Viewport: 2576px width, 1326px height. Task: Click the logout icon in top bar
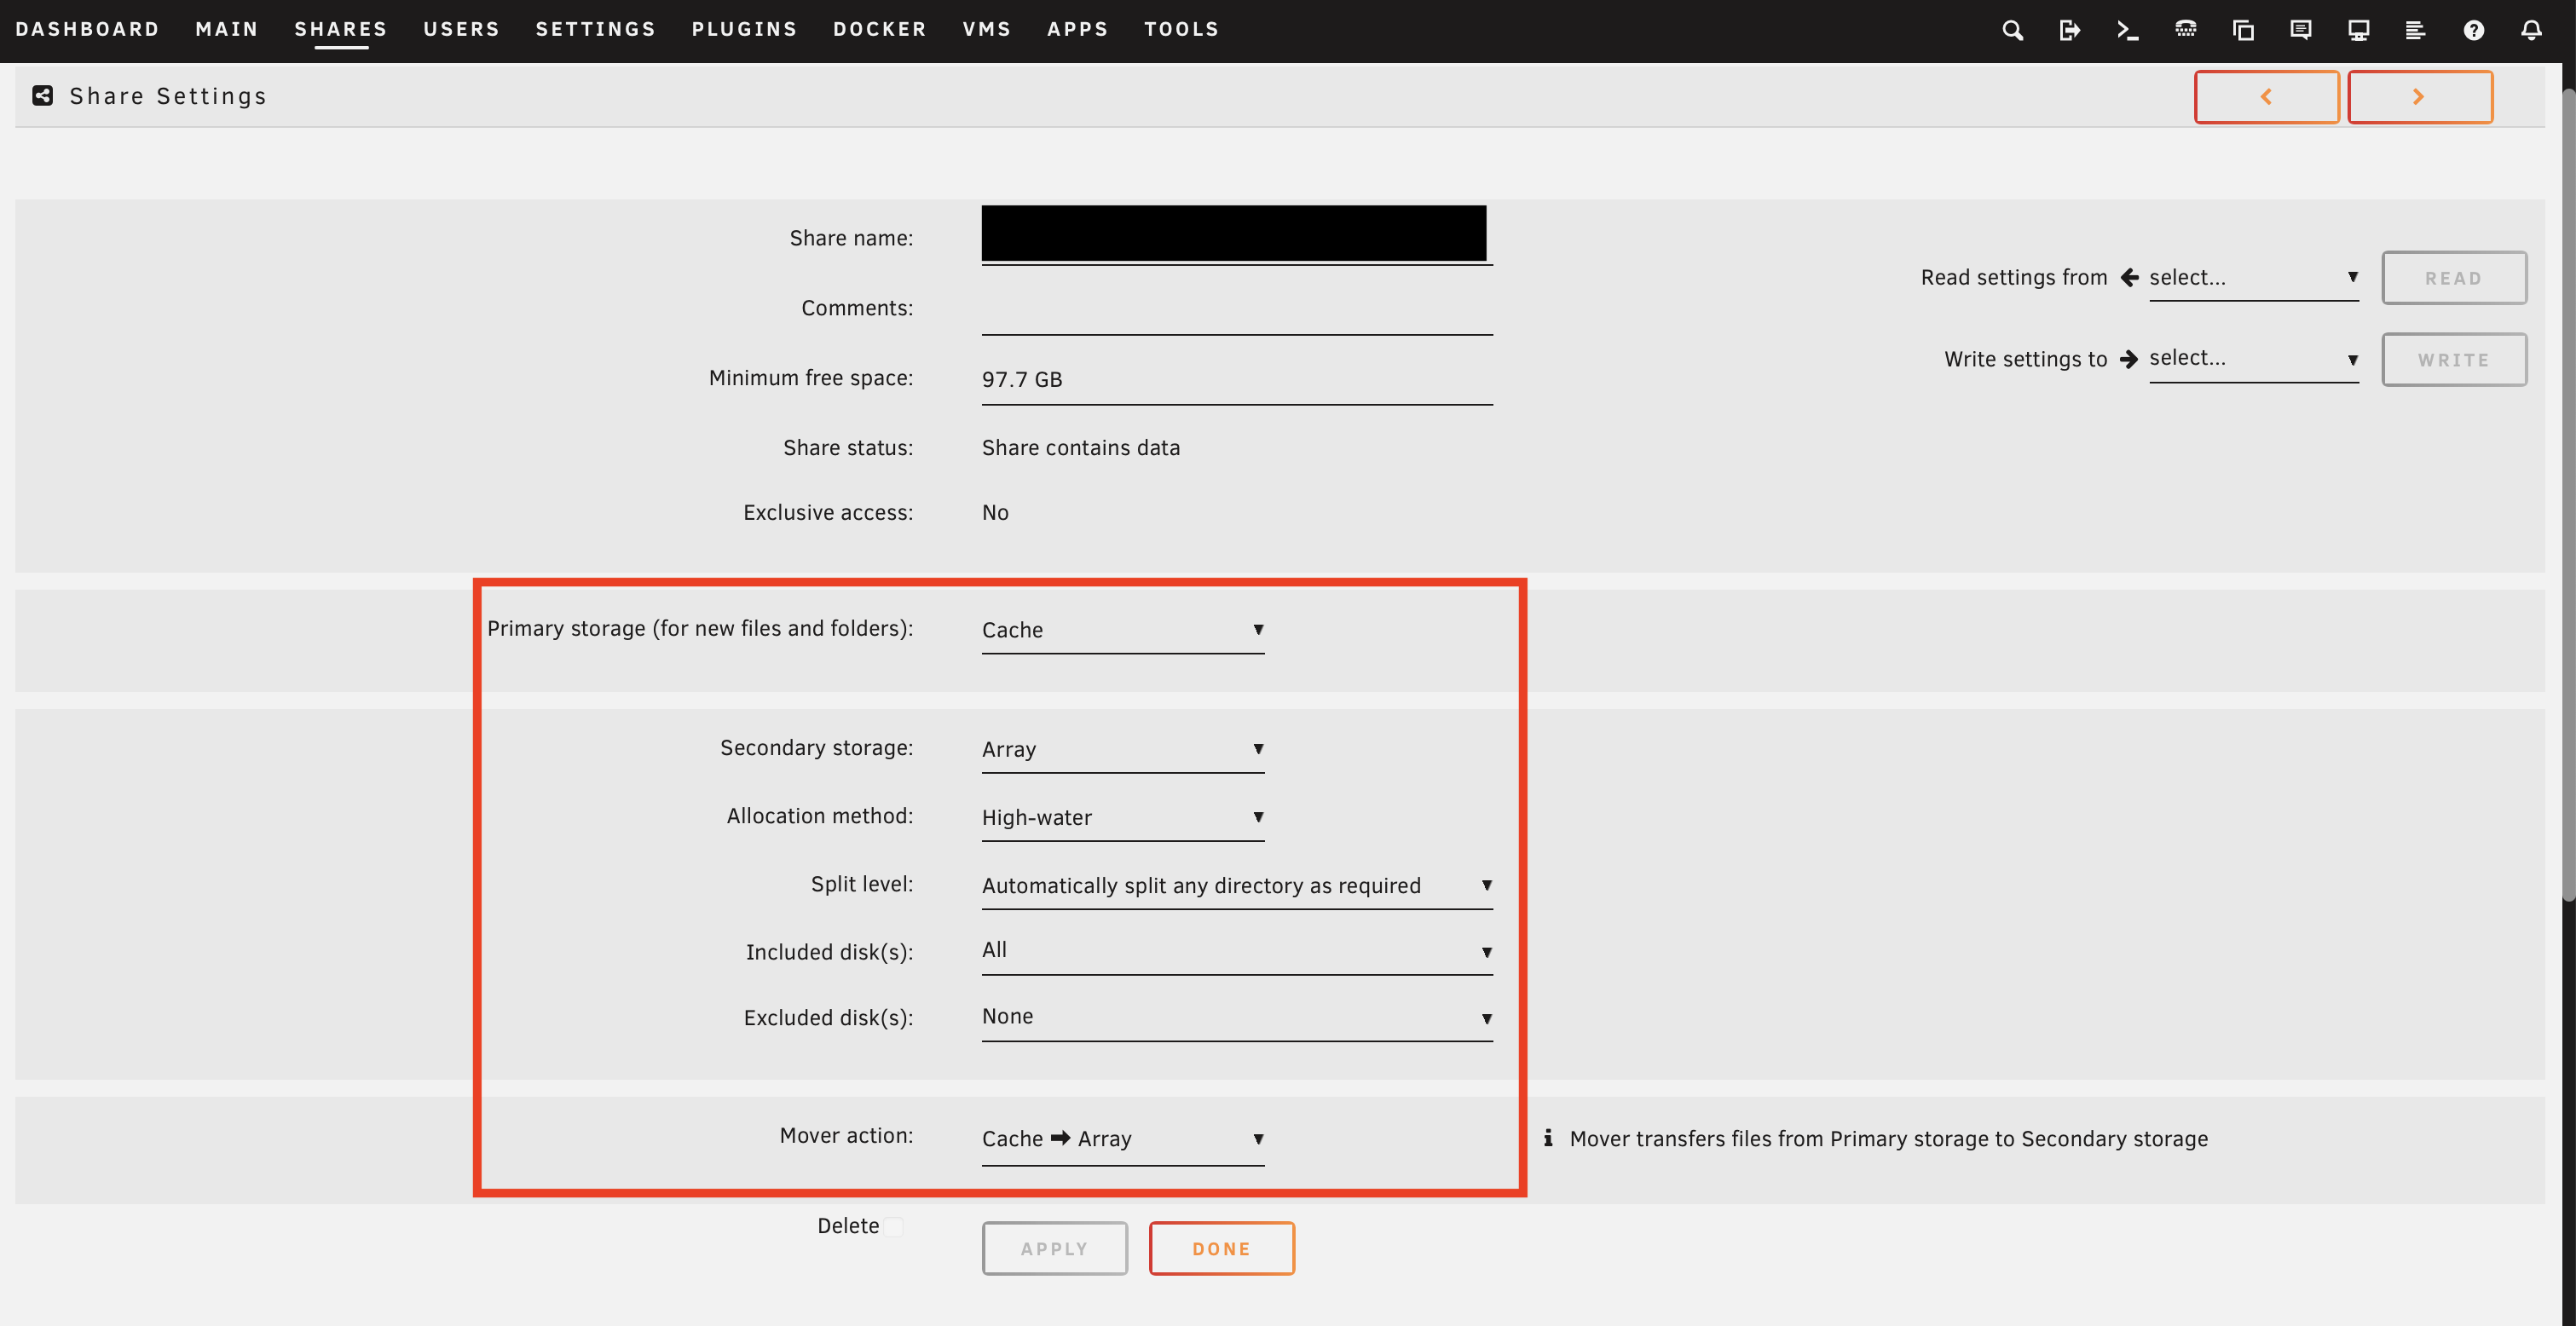[x=2070, y=30]
